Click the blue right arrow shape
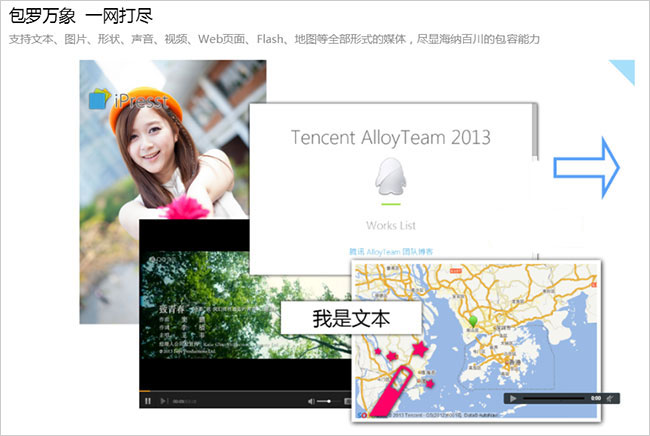Image resolution: width=650 pixels, height=436 pixels. coord(592,168)
